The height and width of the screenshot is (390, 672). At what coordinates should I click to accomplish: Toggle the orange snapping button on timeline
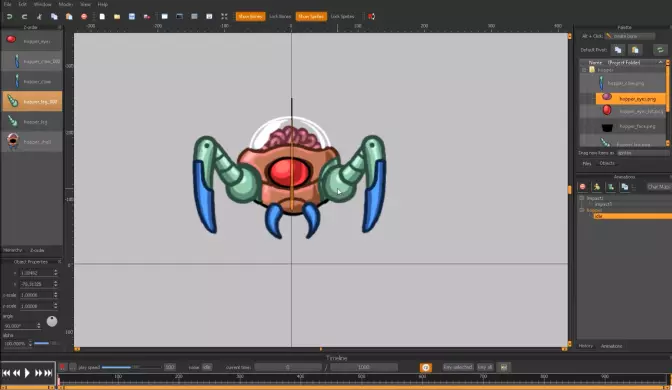click(x=426, y=367)
